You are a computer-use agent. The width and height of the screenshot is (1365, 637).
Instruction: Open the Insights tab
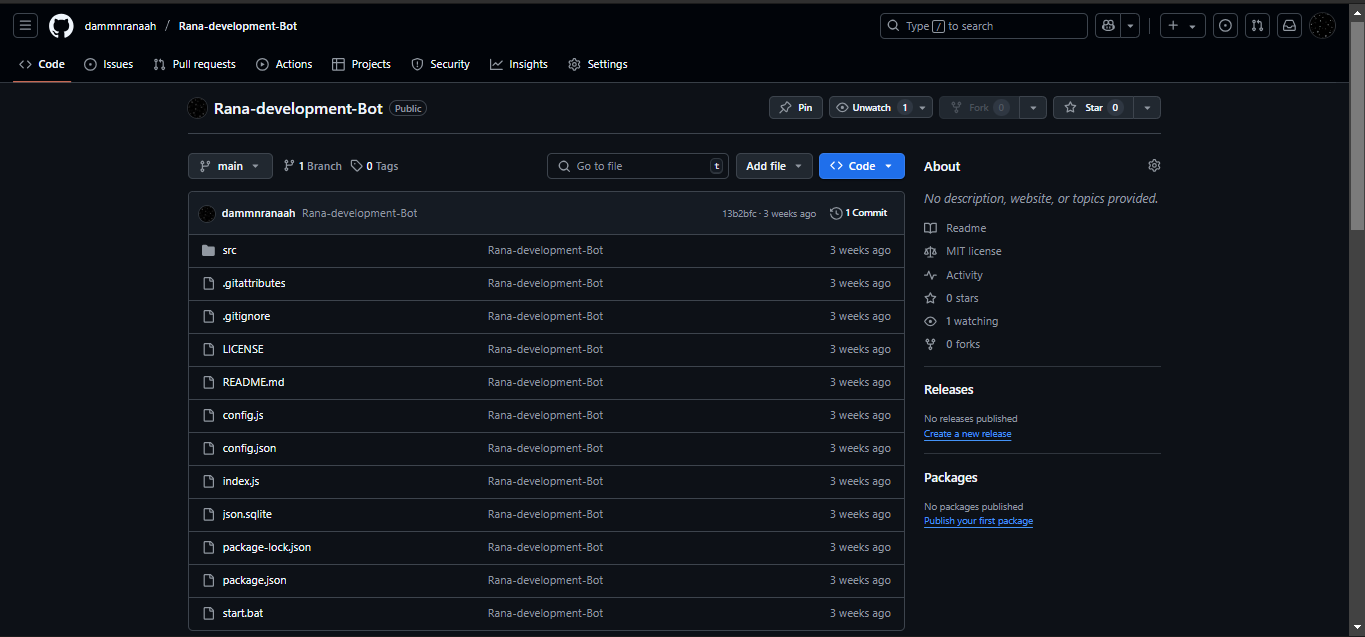(518, 64)
